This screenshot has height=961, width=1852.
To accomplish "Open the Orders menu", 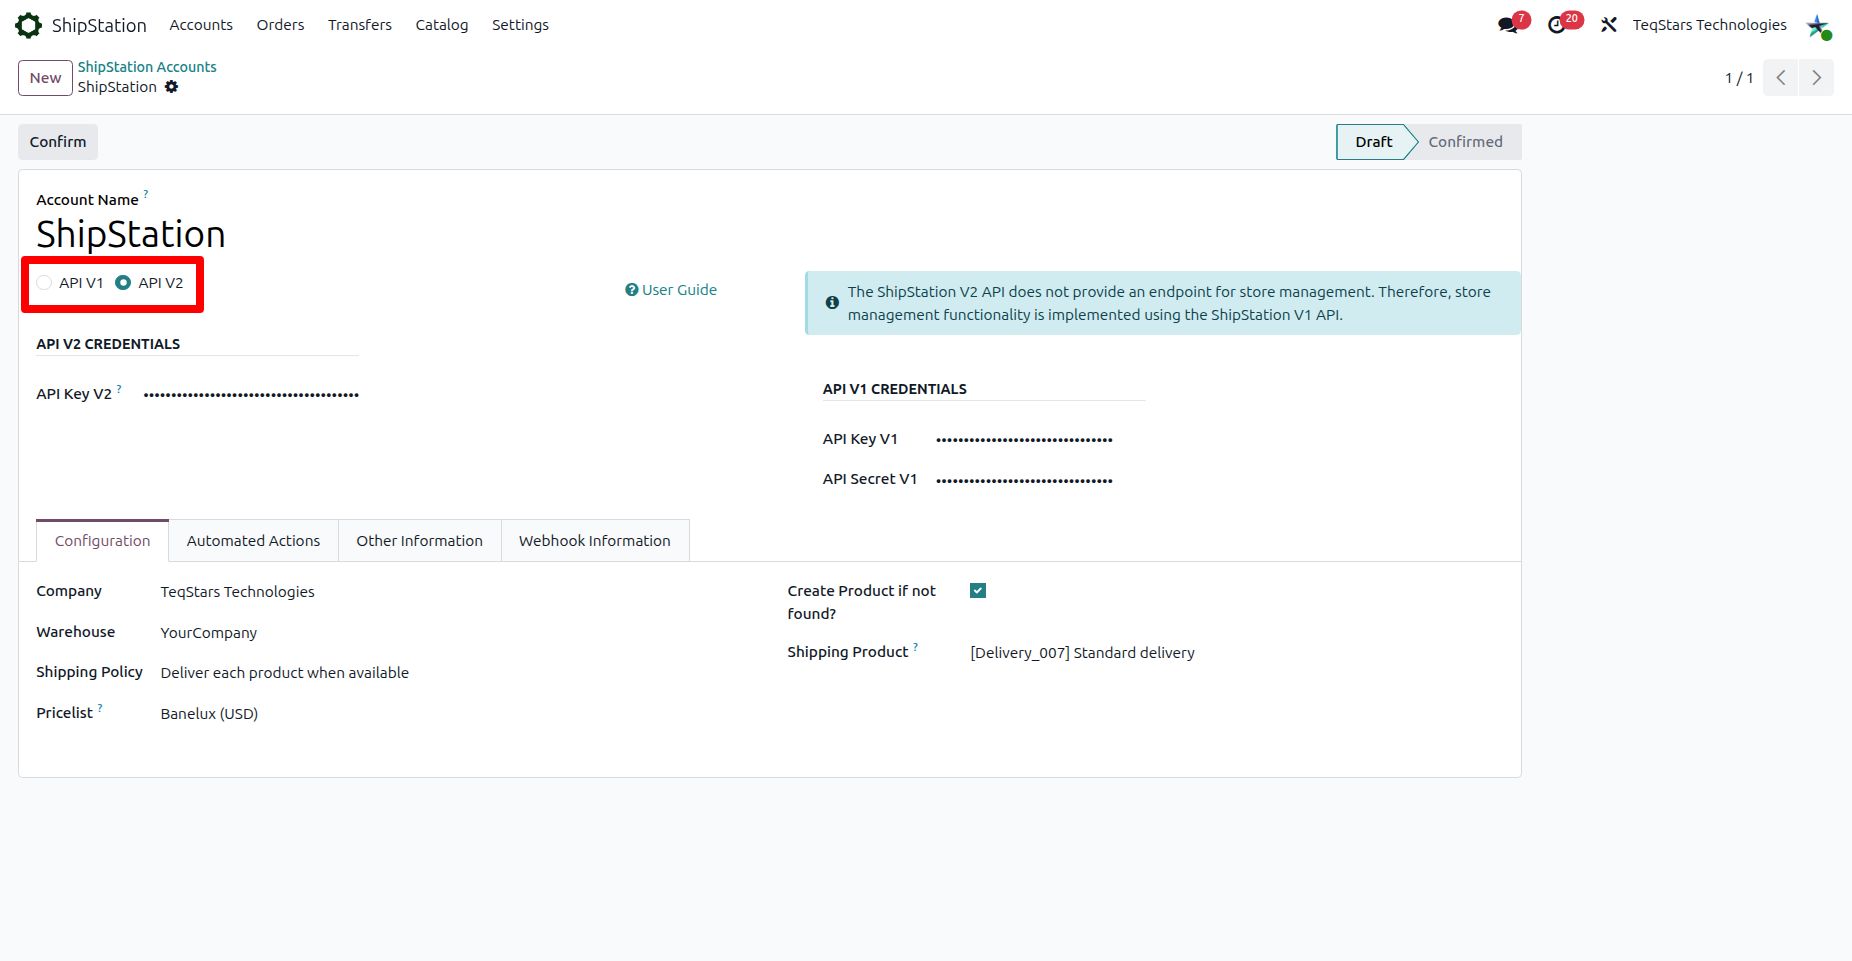I will [280, 25].
